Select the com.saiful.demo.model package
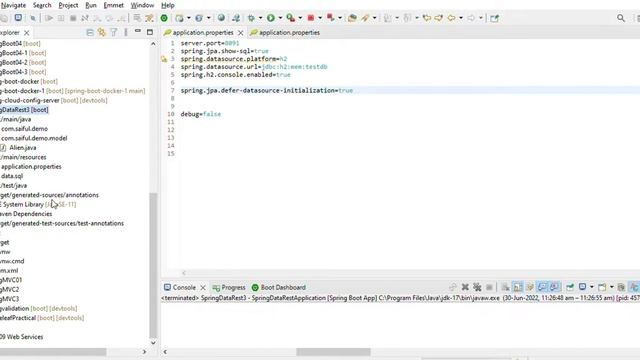Image resolution: width=640 pixels, height=360 pixels. point(34,138)
